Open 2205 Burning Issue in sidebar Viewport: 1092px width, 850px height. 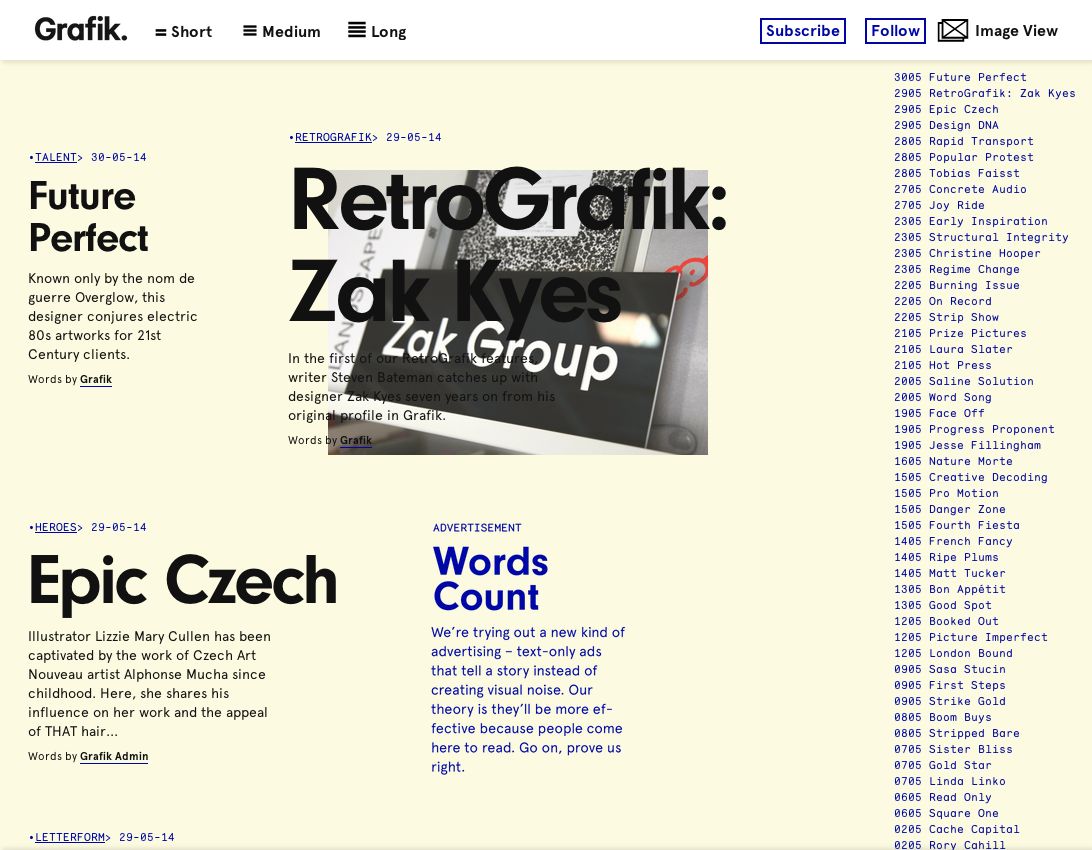[957, 285]
